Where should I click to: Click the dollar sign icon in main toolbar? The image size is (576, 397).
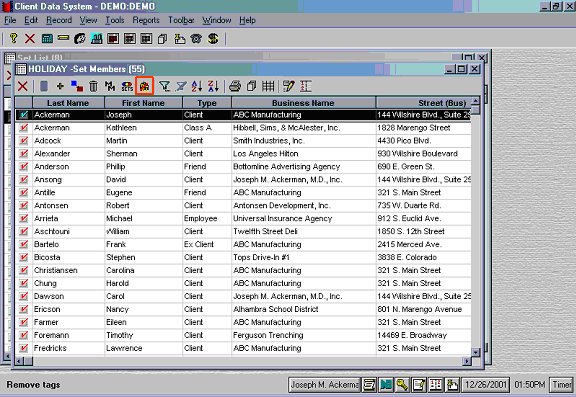[213, 38]
